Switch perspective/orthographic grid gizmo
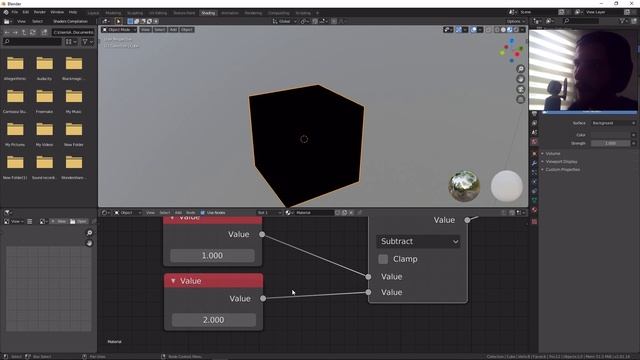 [x=520, y=99]
